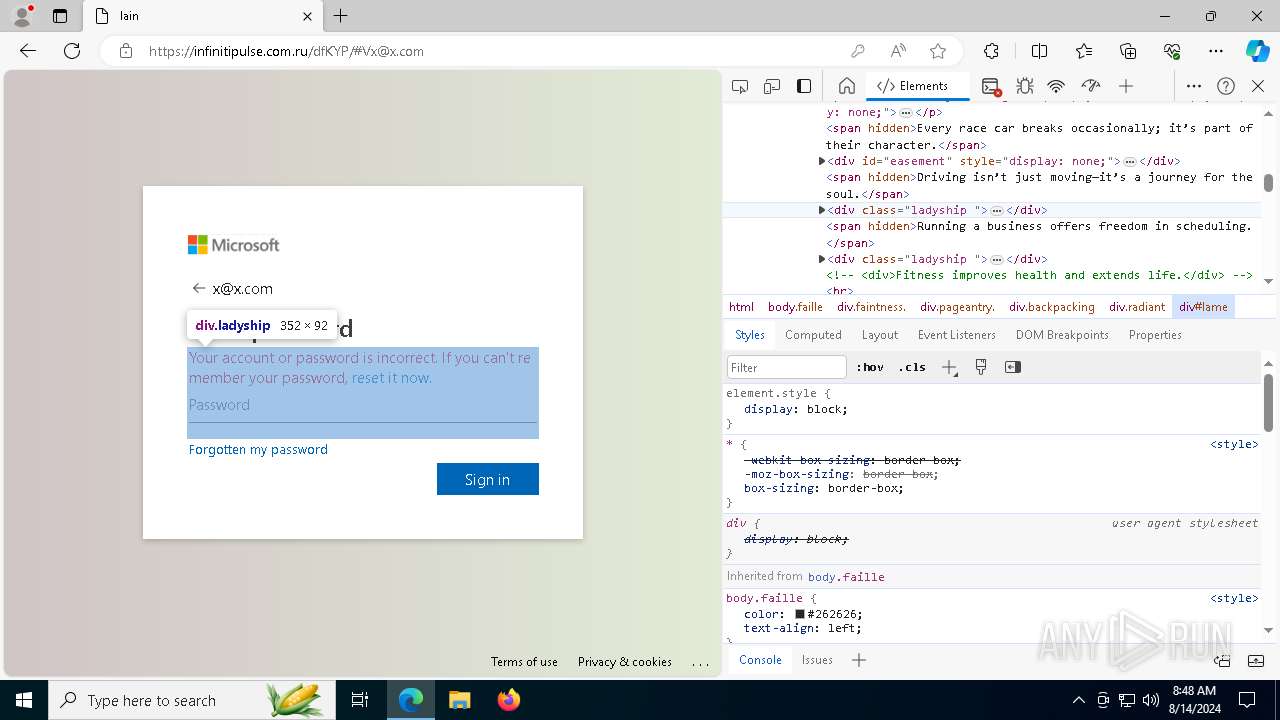1280x720 pixels.
Task: Toggle the .cls class editor
Action: click(x=912, y=367)
